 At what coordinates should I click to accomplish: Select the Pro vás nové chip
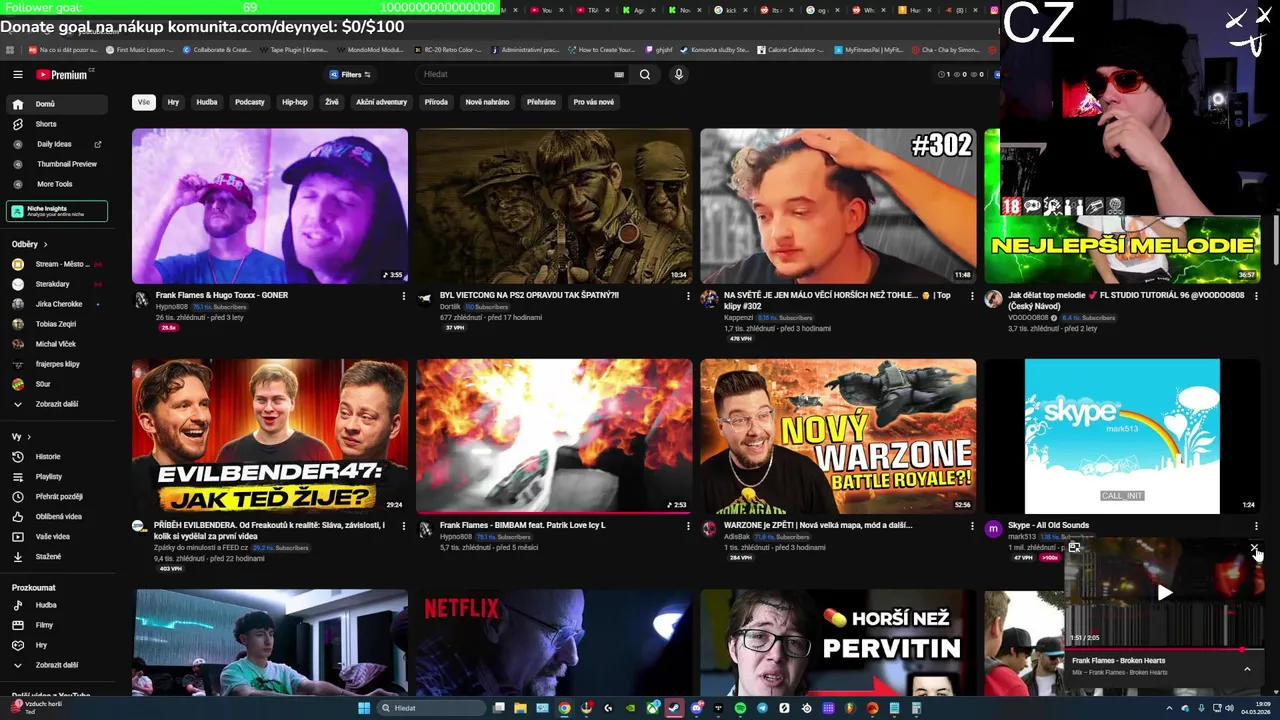(x=594, y=102)
